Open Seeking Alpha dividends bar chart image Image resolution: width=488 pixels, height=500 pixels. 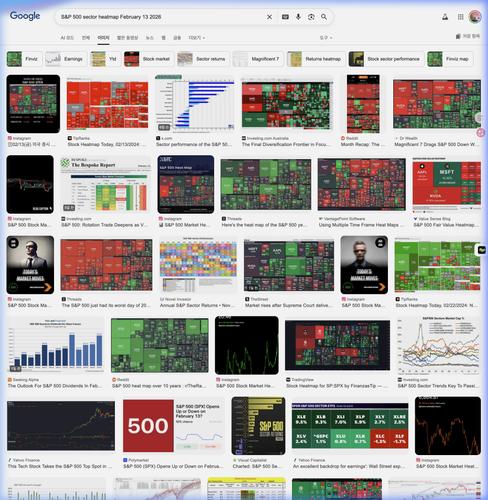click(x=56, y=345)
